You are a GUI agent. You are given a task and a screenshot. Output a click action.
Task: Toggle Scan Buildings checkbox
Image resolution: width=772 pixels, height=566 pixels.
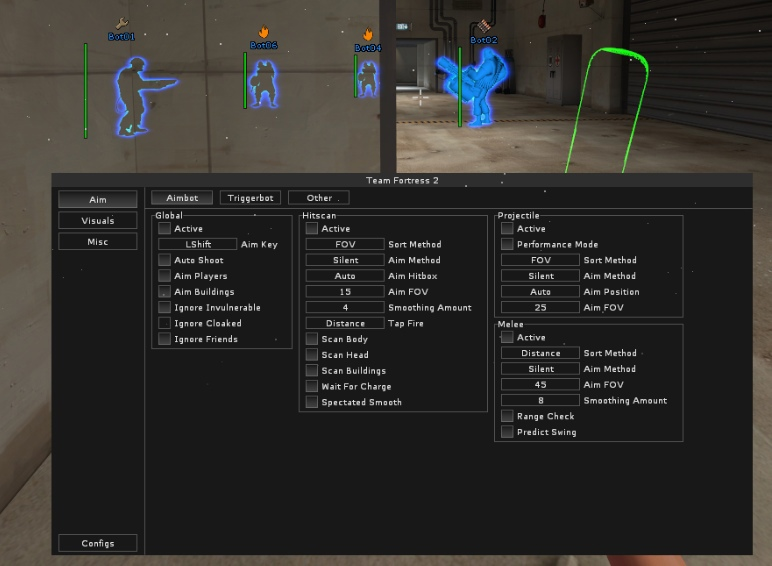[x=312, y=370]
